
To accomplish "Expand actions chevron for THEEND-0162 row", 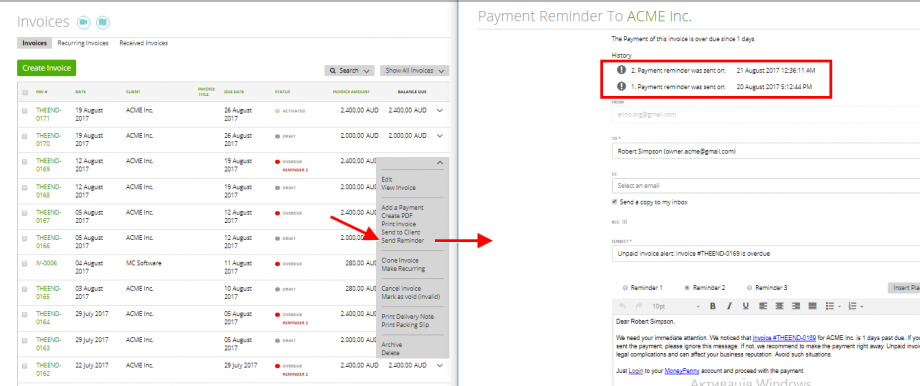I will pos(440,365).
